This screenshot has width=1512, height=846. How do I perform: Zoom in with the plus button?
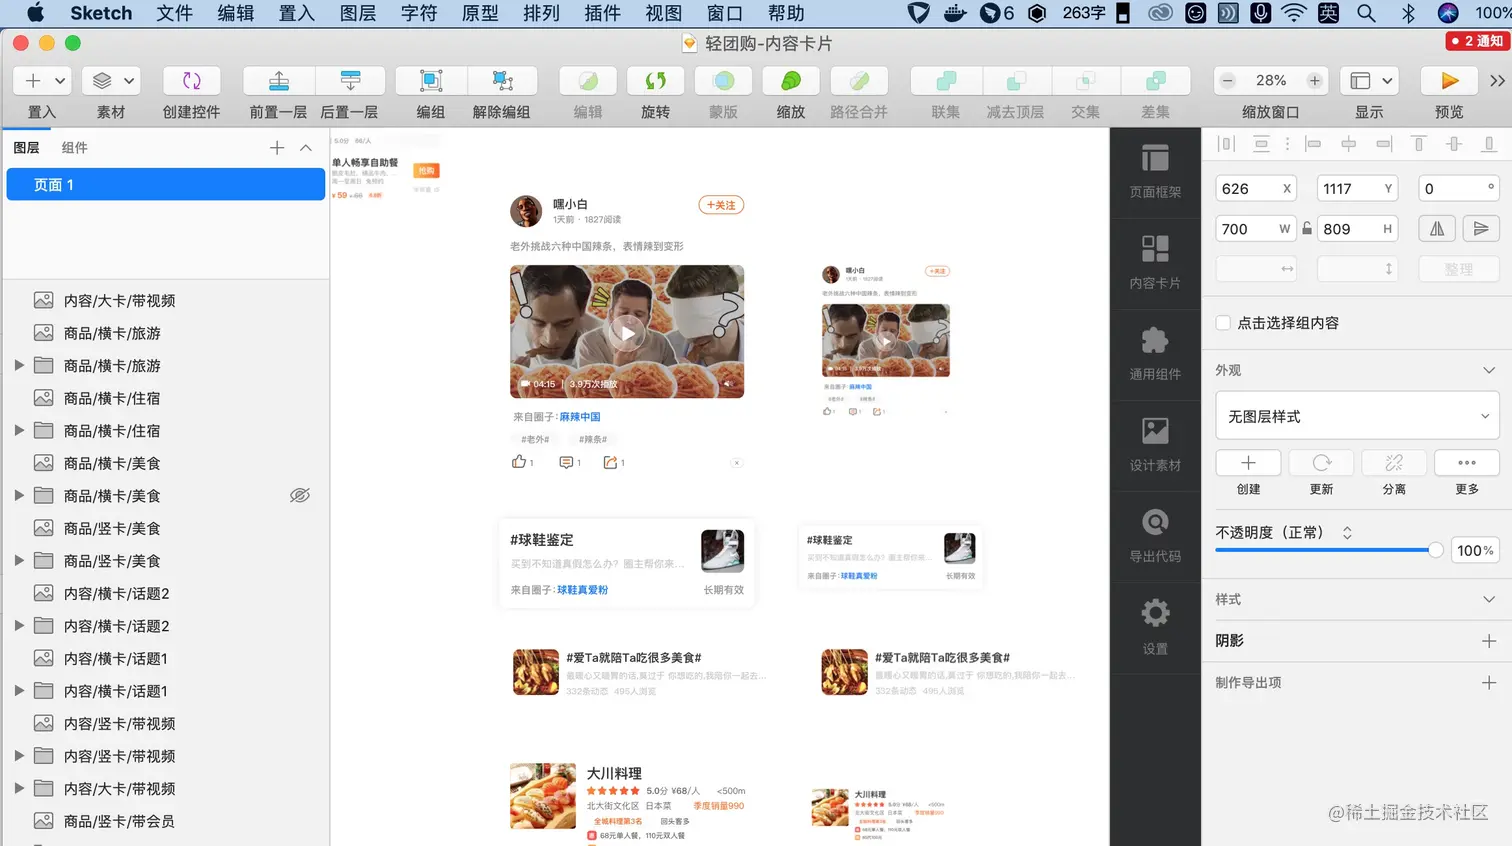[x=1314, y=81]
